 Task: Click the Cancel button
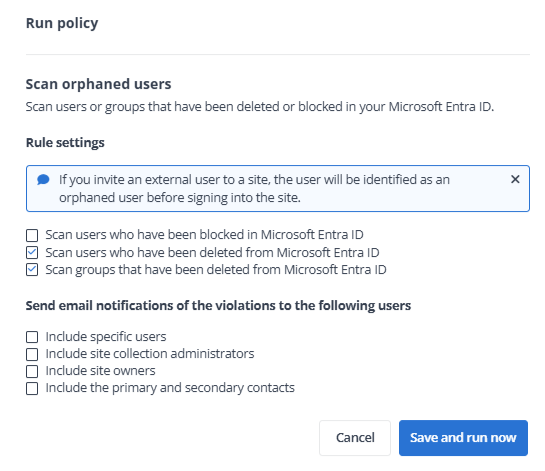click(355, 438)
